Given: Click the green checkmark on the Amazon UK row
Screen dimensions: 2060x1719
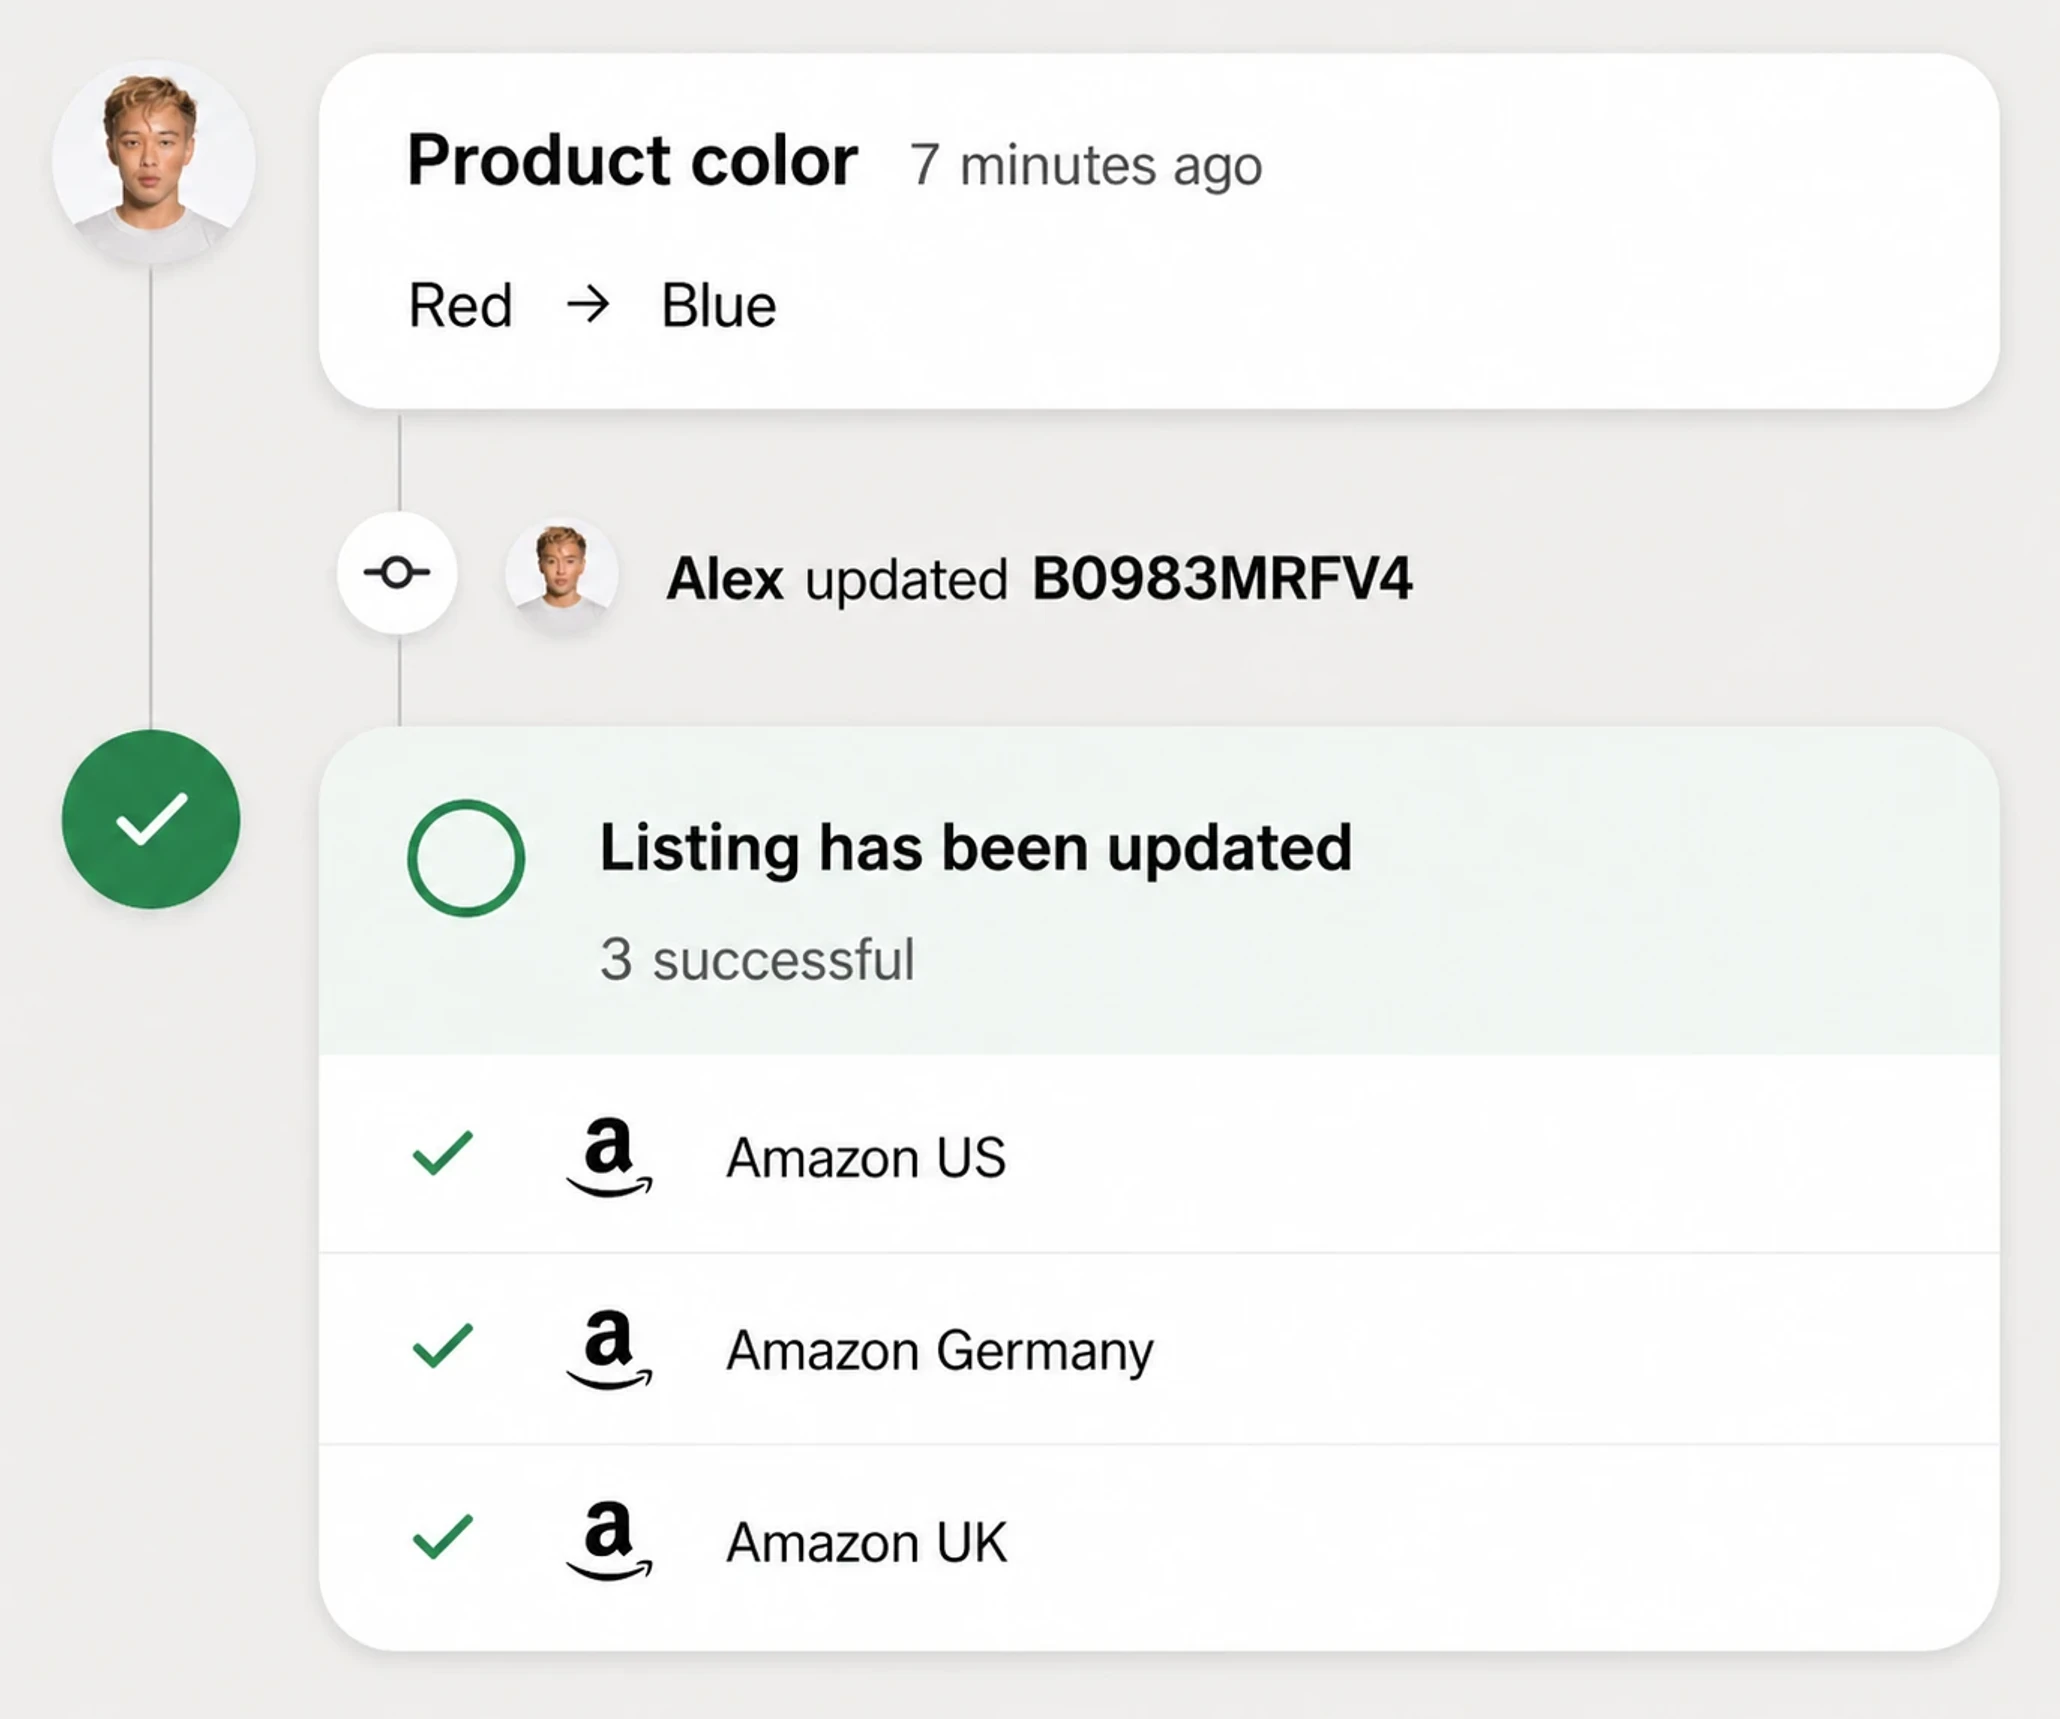Looking at the screenshot, I should click(x=443, y=1537).
